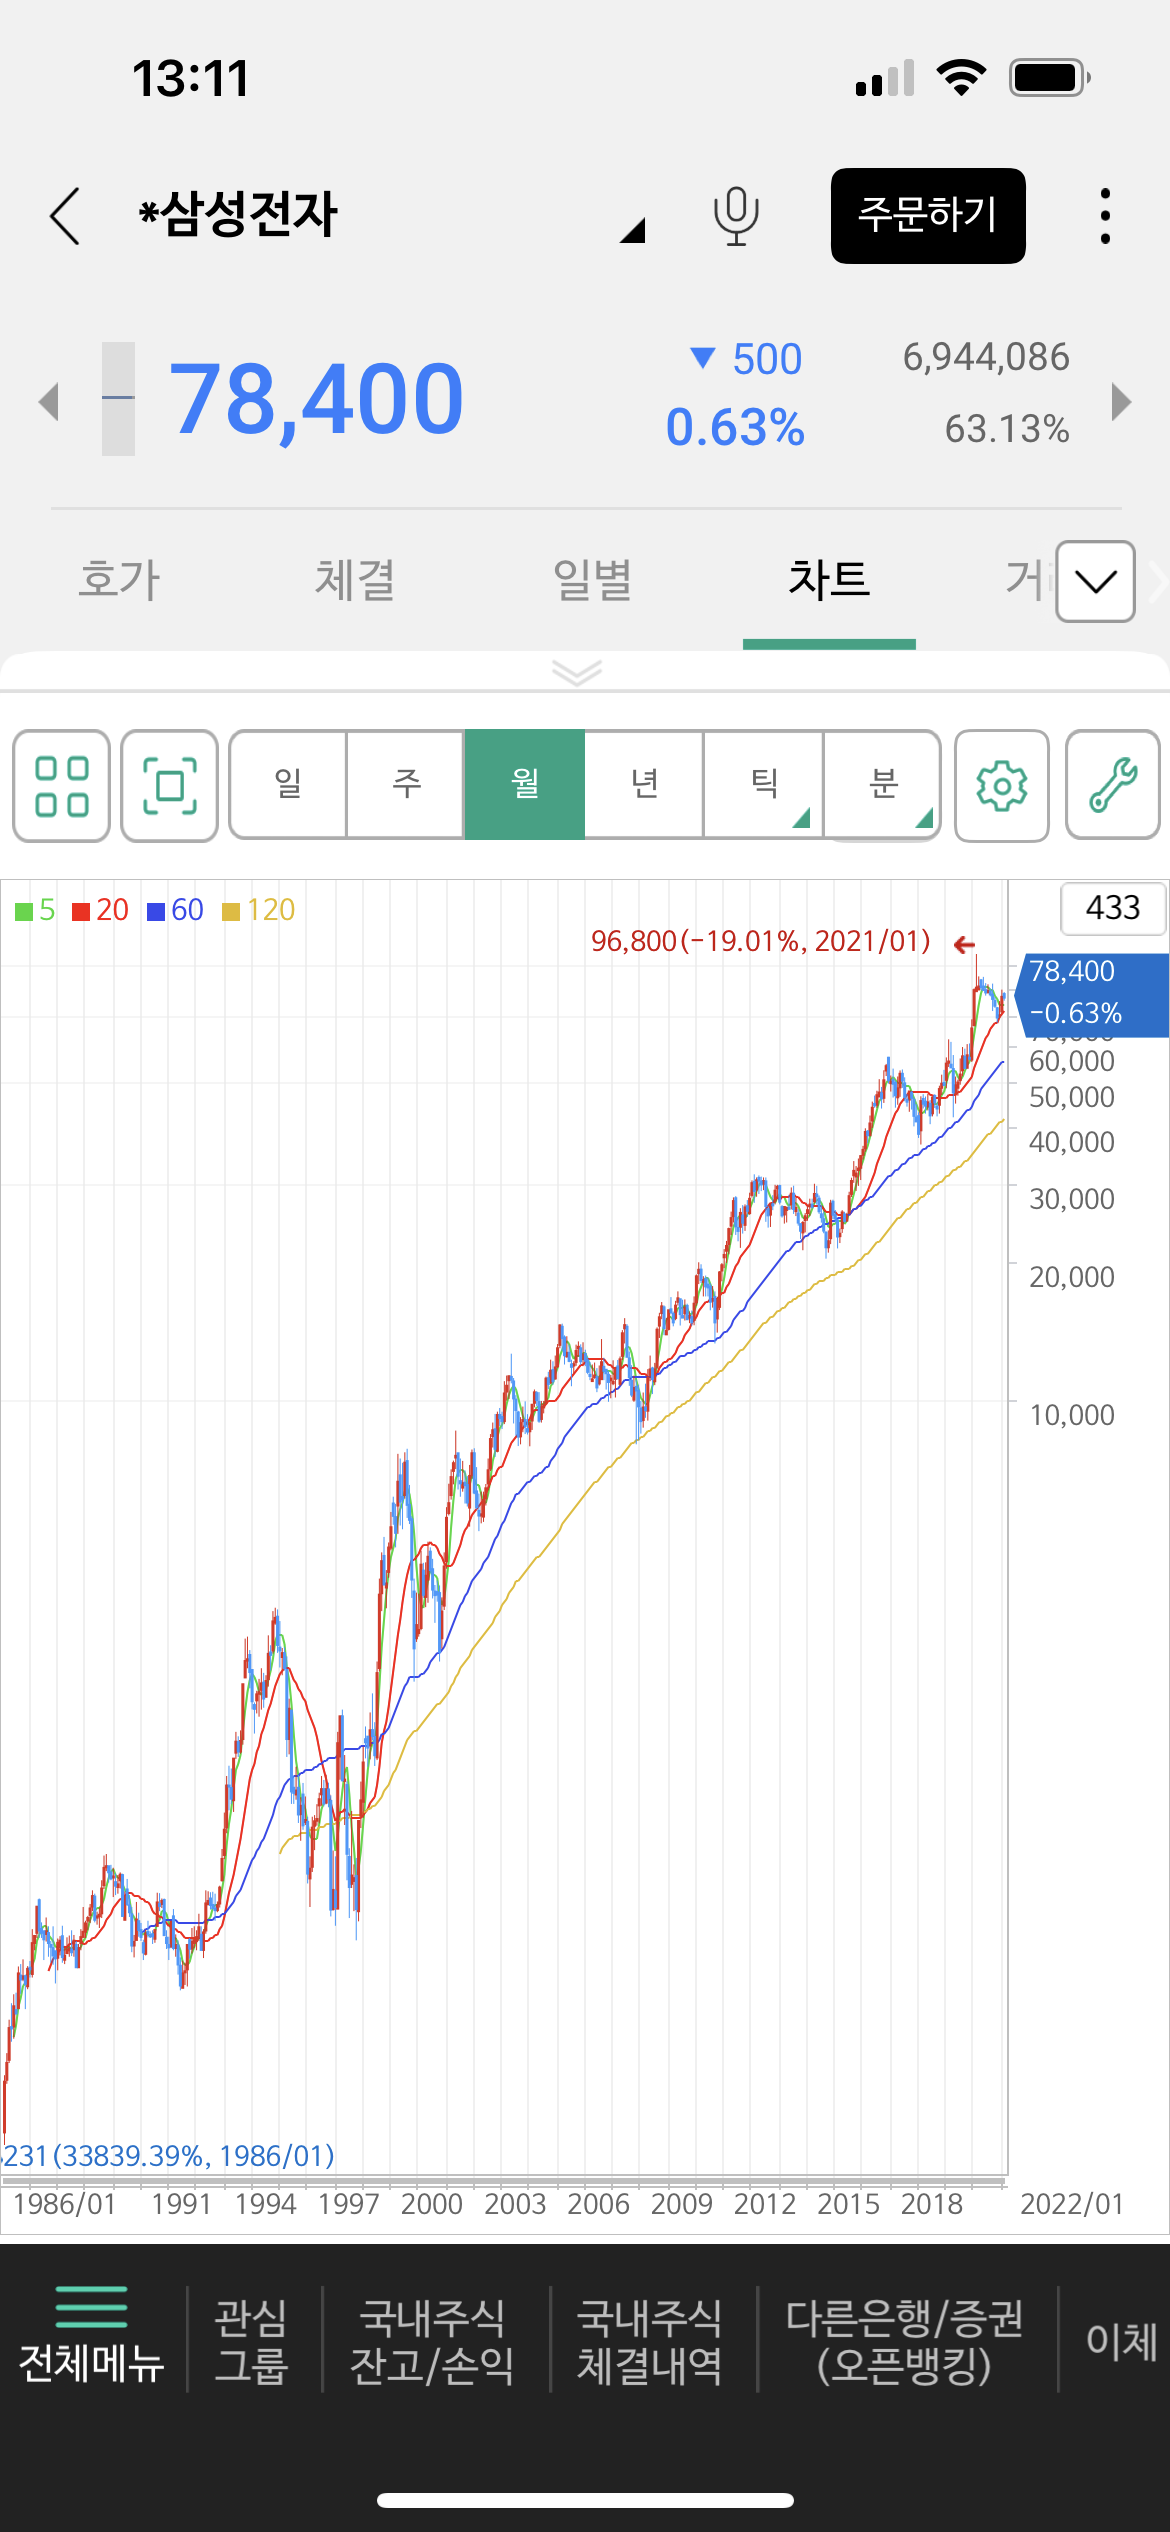The height and width of the screenshot is (2532, 1170).
Task: Tap the 2022/01 date axis label
Action: pos(1072,2204)
